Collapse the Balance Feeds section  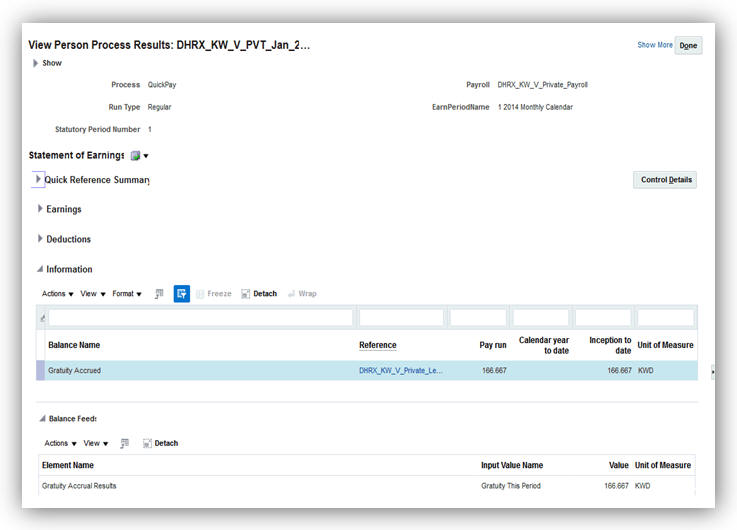[x=42, y=418]
